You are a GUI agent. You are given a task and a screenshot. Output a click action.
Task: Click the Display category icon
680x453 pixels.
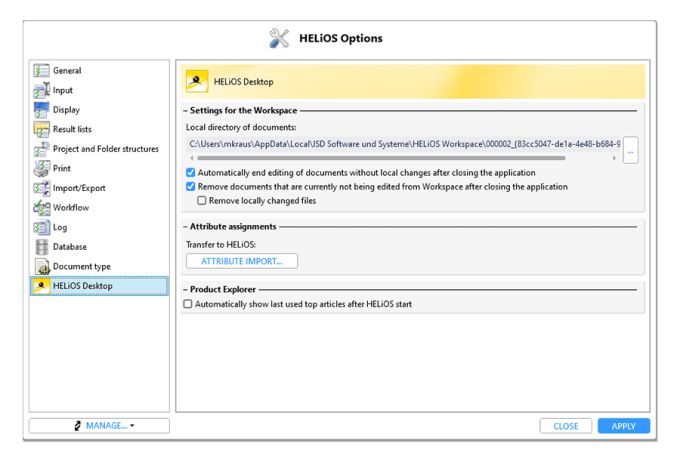(41, 110)
